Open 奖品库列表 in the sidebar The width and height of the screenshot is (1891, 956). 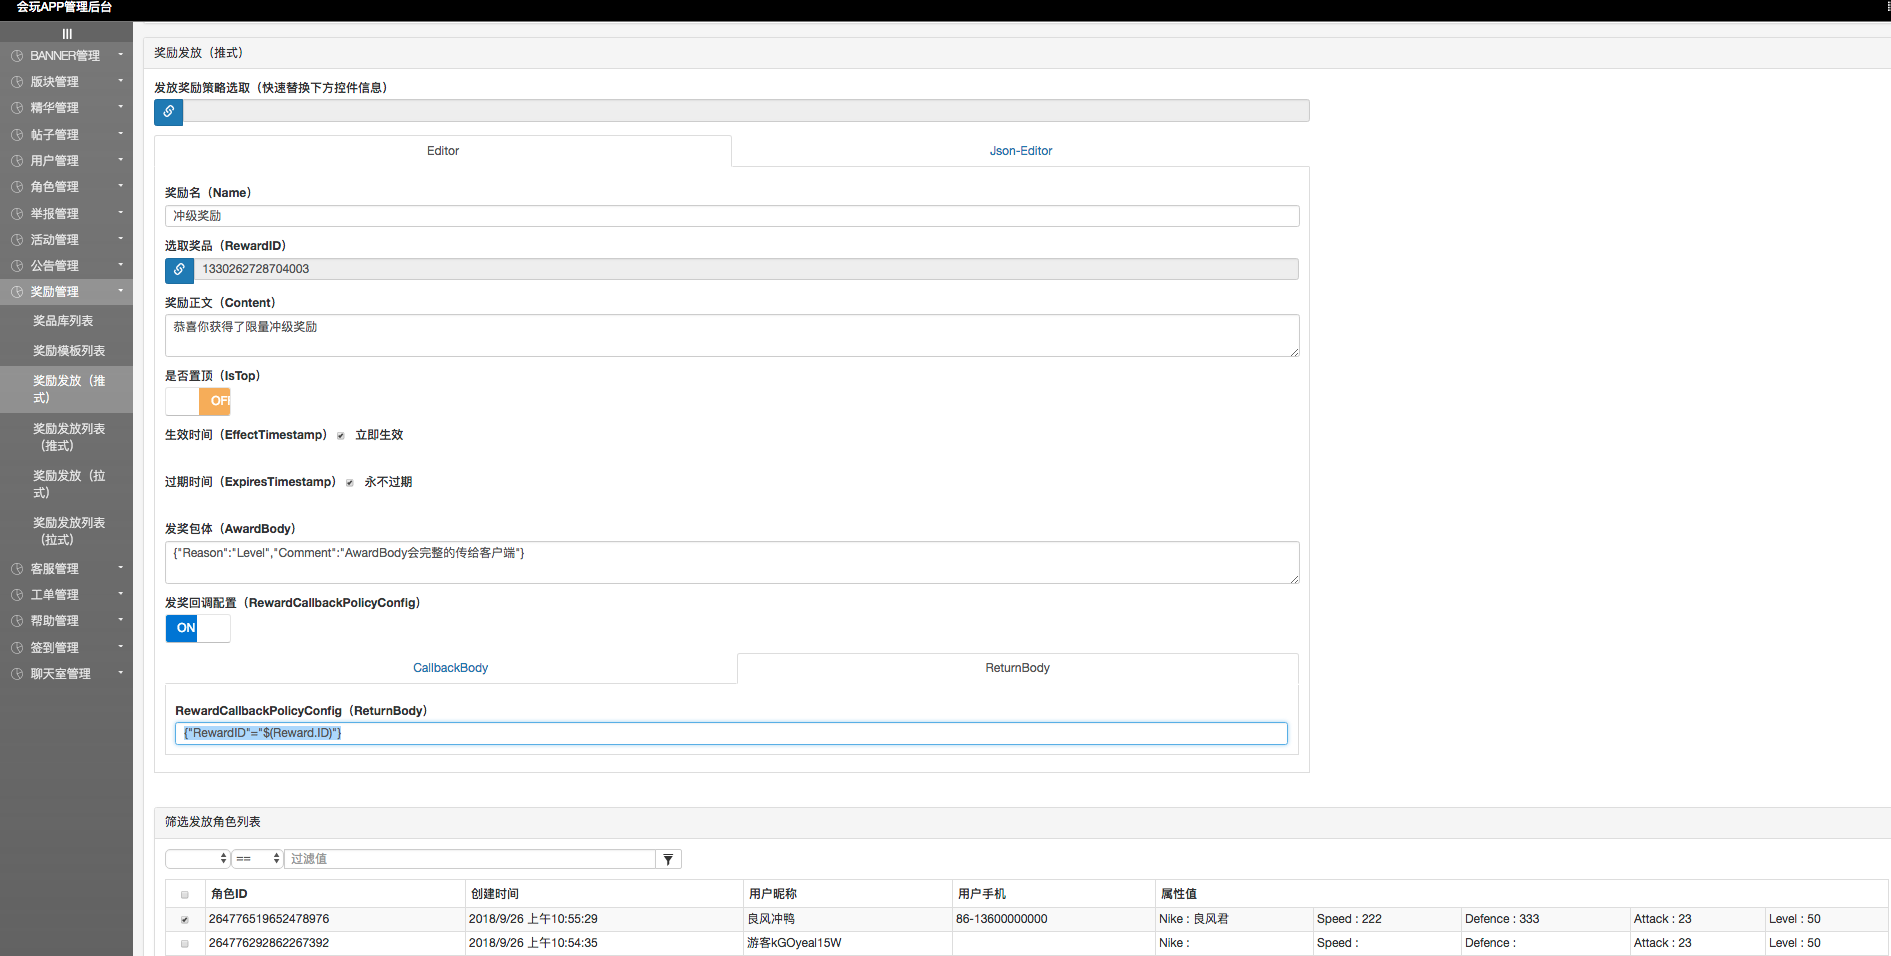click(x=63, y=321)
